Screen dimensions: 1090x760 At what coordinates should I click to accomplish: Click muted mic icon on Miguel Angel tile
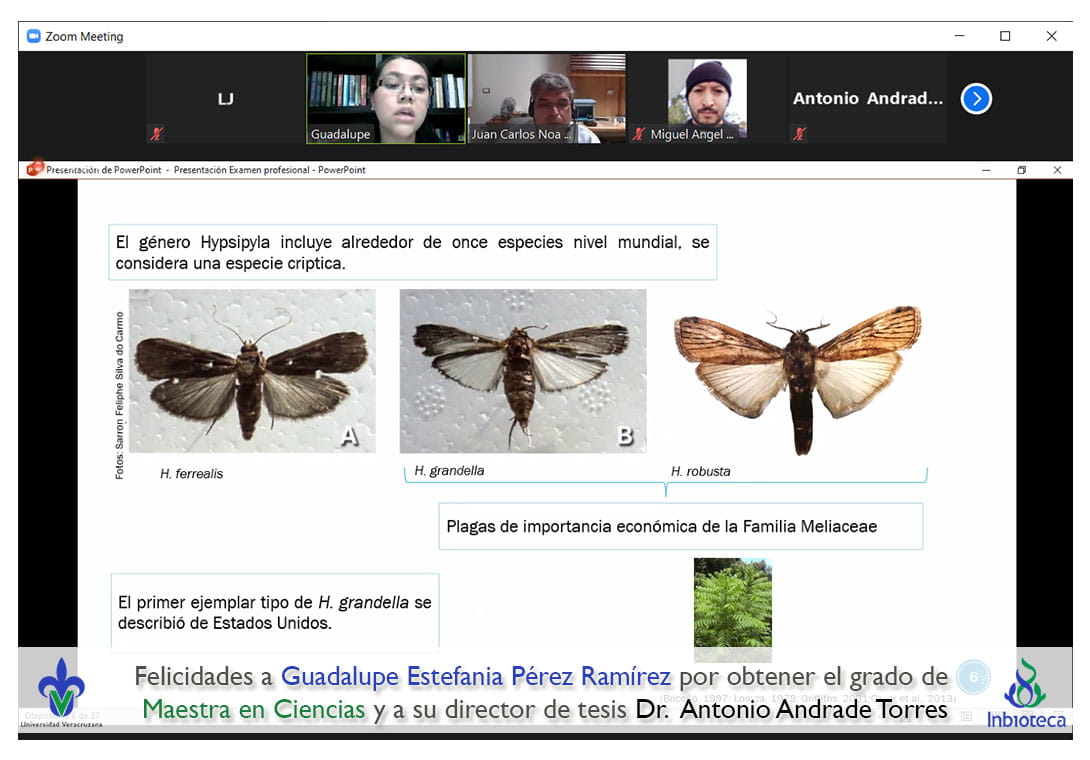(638, 133)
